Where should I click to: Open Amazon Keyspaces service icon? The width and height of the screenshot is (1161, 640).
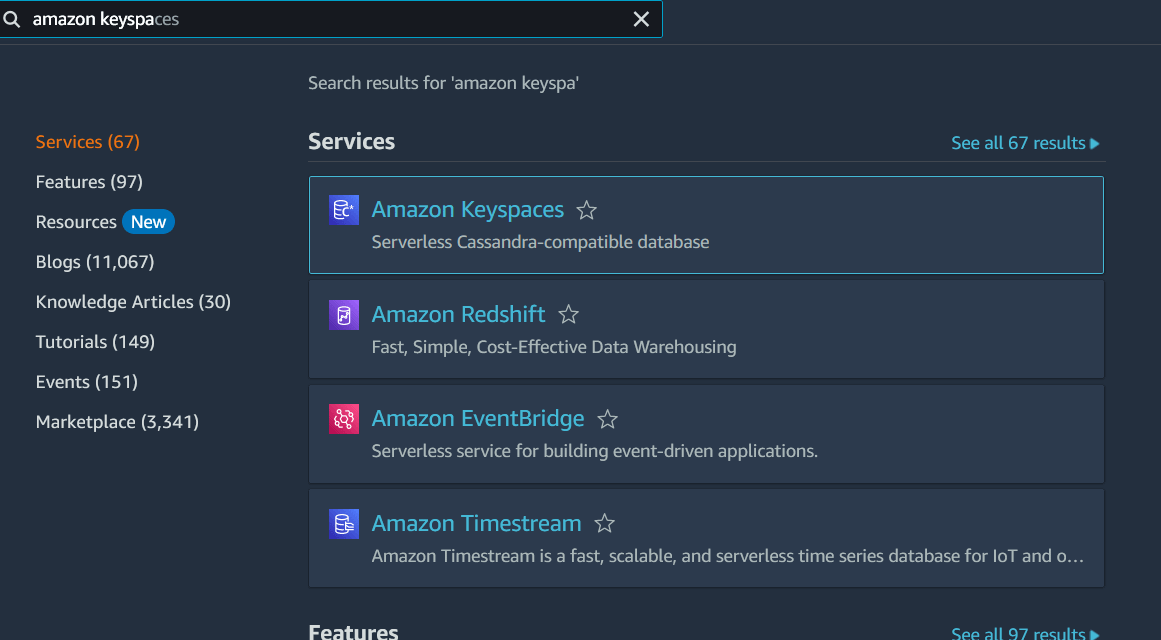[344, 210]
